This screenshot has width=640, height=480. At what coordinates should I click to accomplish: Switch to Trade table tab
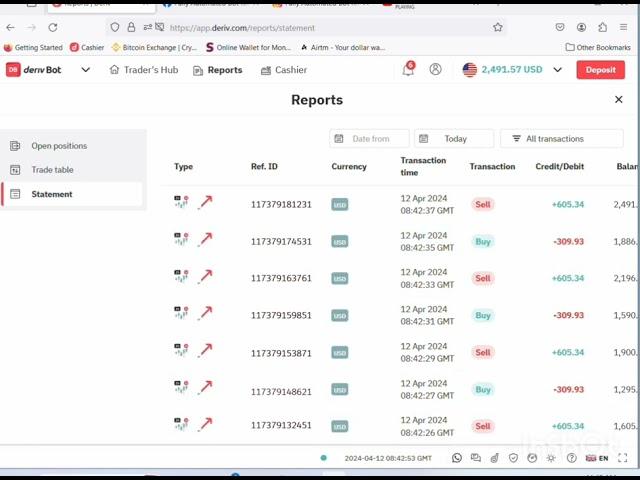tap(52, 170)
